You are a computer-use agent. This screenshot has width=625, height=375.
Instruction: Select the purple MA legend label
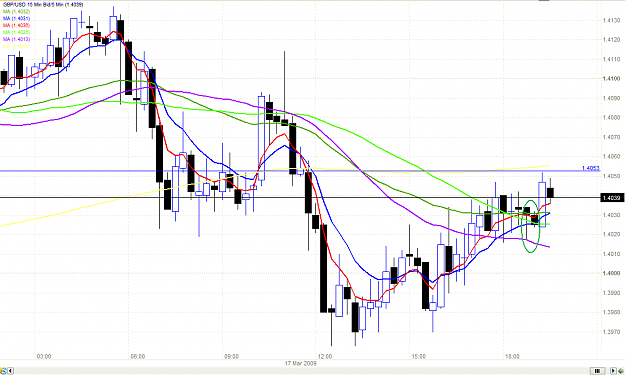[x=16, y=39]
